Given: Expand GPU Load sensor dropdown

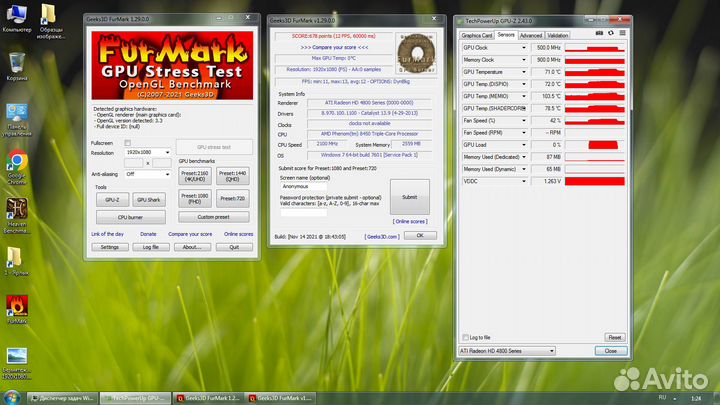Looking at the screenshot, I should [x=523, y=145].
